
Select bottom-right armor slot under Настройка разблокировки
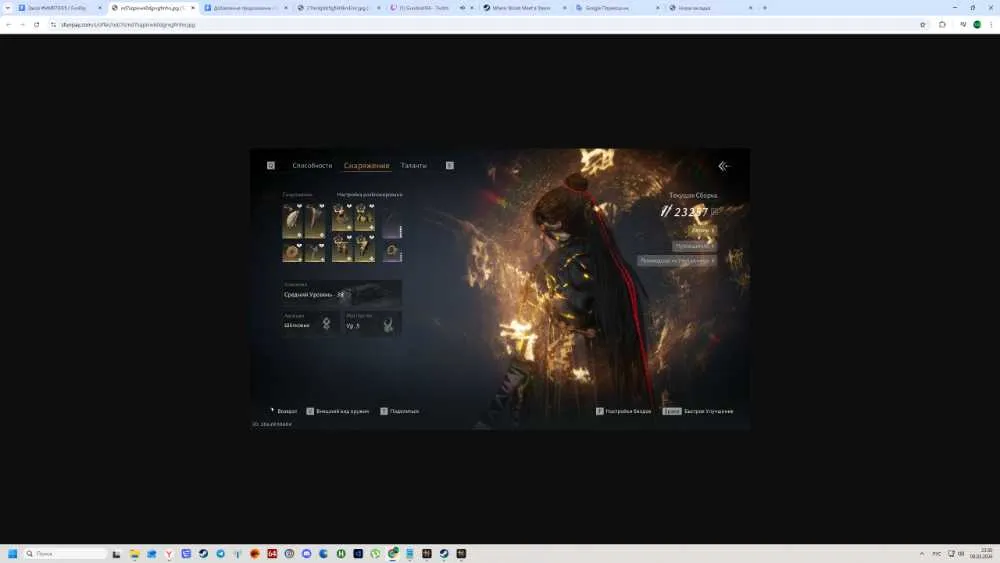click(364, 248)
